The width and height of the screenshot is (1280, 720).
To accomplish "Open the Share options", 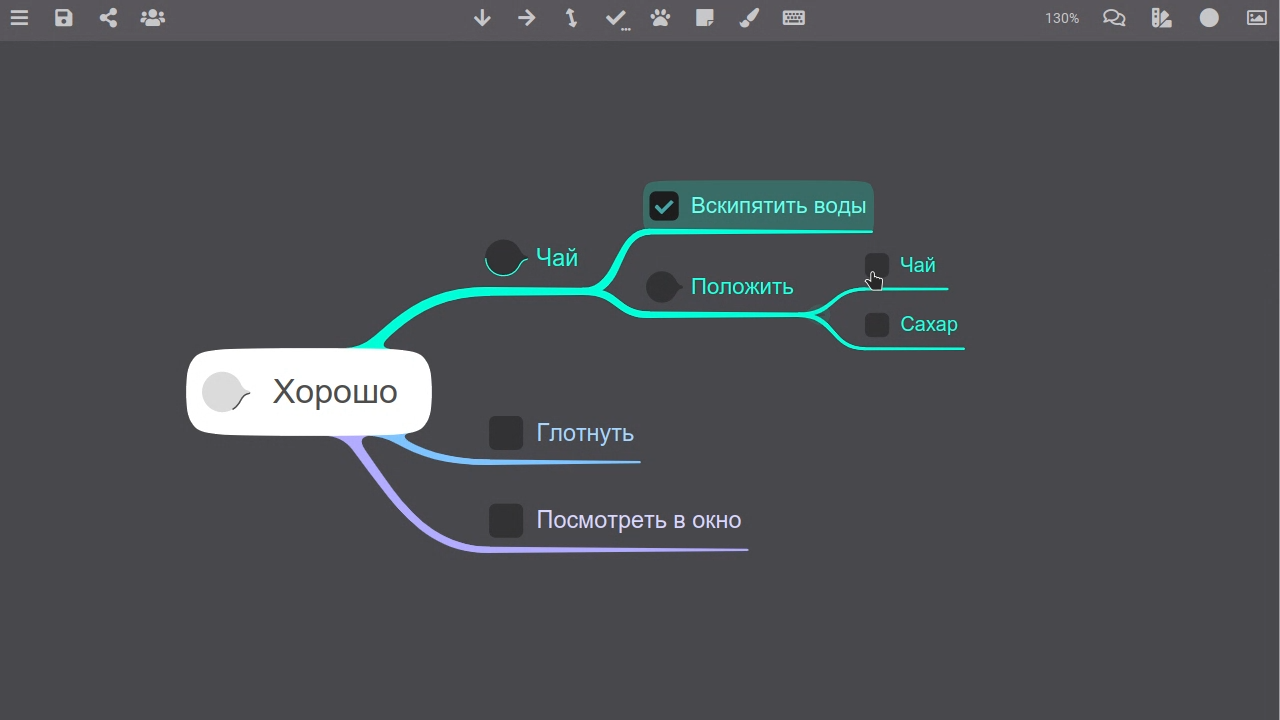I will point(108,17).
